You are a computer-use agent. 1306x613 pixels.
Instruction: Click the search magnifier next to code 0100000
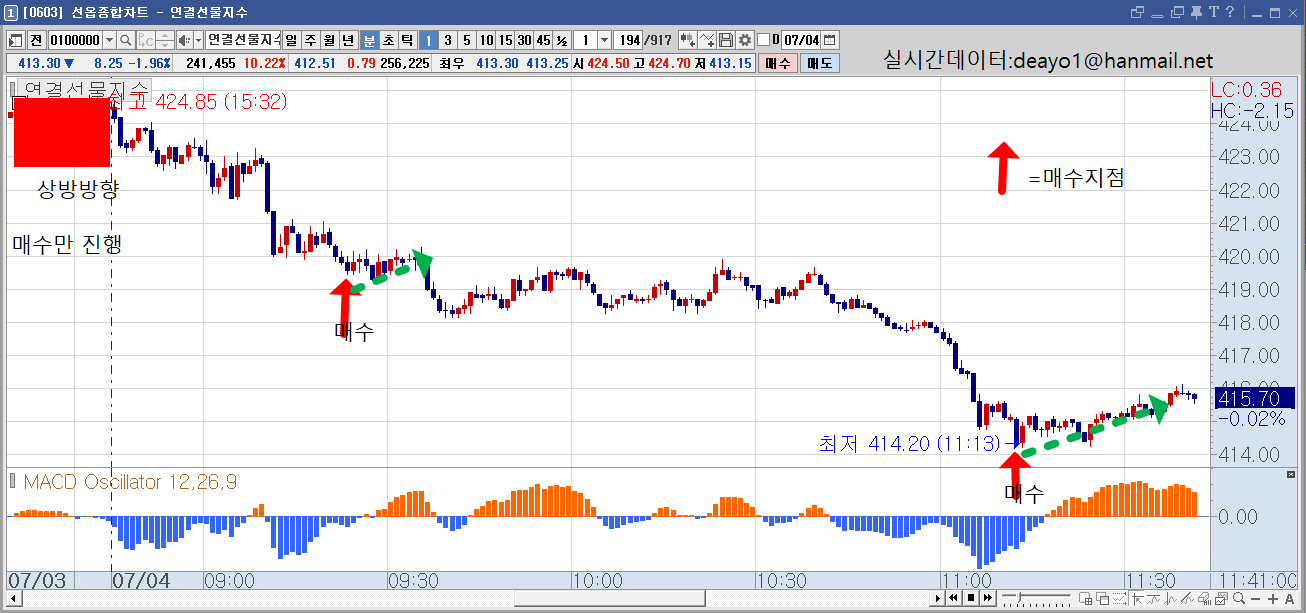pos(126,40)
